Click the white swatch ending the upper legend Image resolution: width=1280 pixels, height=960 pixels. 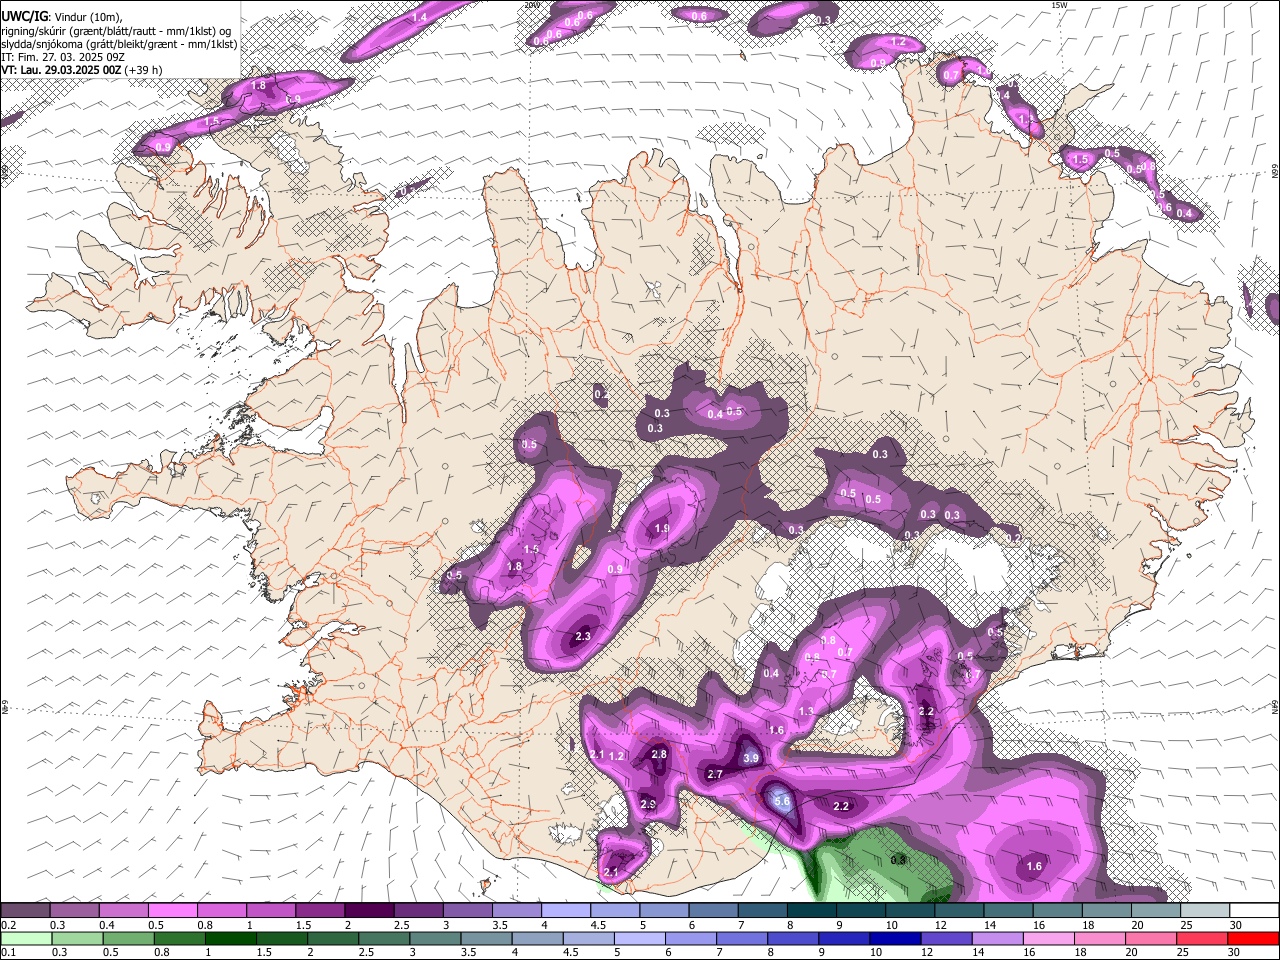(x=1254, y=911)
